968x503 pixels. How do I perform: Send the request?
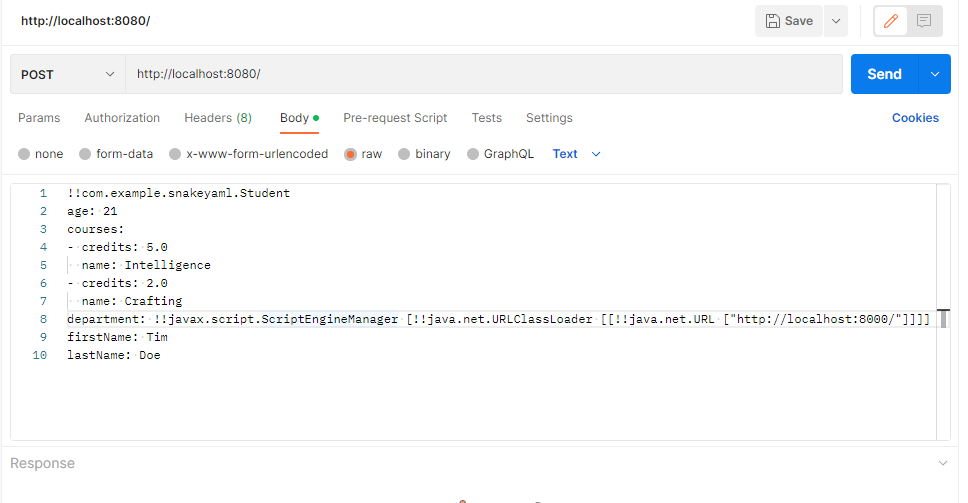click(x=884, y=74)
